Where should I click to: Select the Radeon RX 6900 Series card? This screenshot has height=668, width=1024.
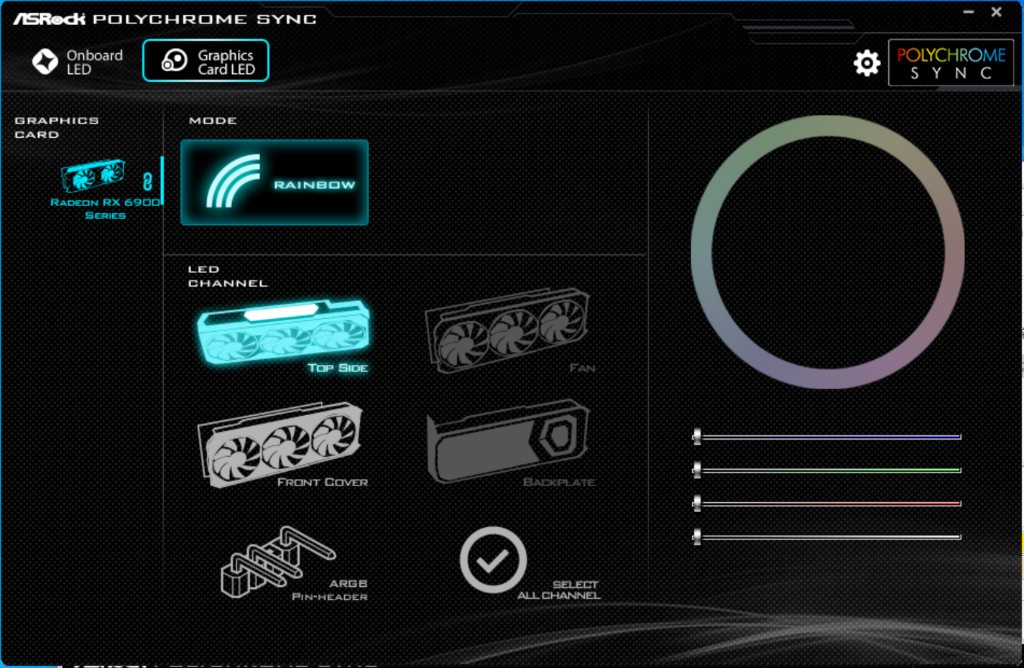[104, 189]
